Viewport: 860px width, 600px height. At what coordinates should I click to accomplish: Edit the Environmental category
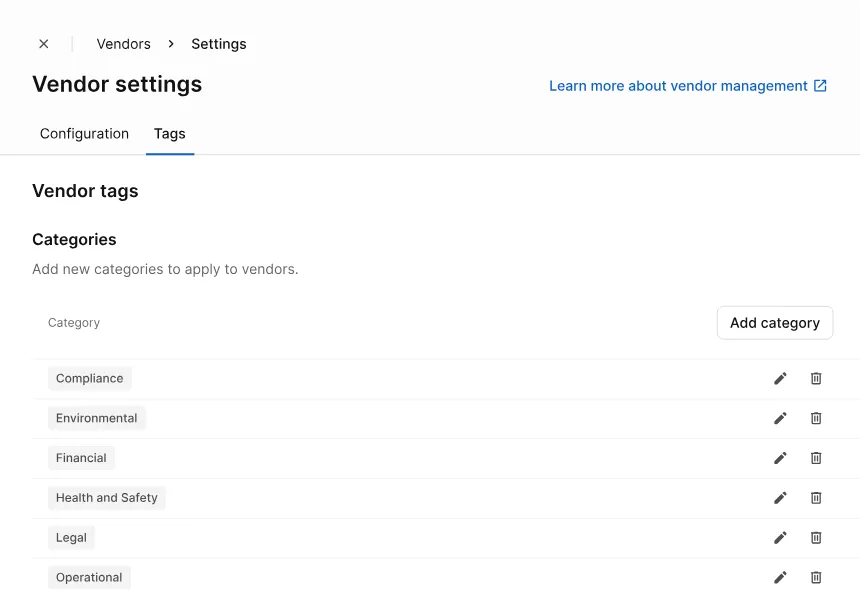coord(780,418)
